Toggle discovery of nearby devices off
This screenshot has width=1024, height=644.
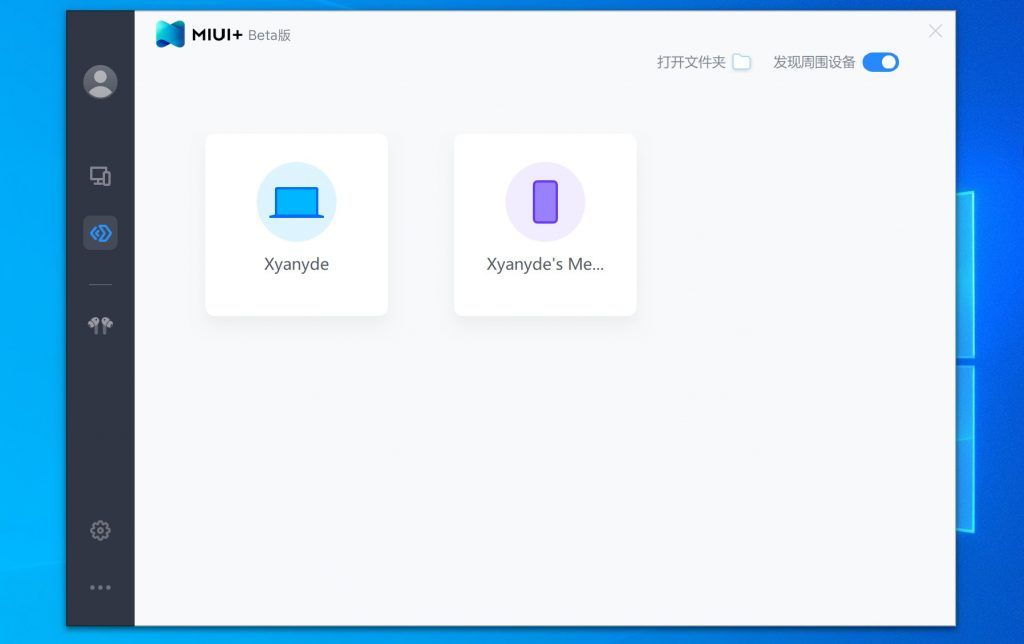[x=881, y=62]
